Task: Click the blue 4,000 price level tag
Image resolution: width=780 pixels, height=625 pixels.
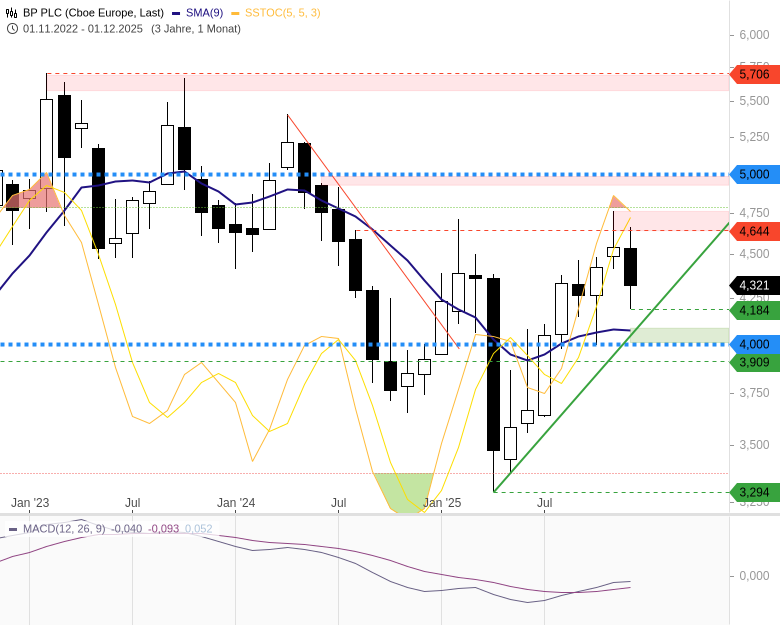Action: click(754, 344)
